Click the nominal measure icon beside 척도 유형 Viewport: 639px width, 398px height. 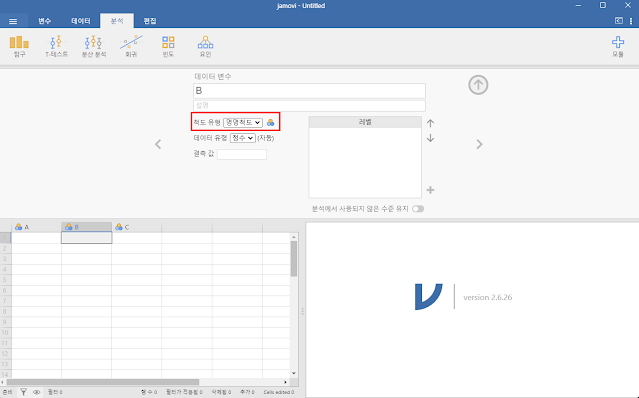pos(271,122)
